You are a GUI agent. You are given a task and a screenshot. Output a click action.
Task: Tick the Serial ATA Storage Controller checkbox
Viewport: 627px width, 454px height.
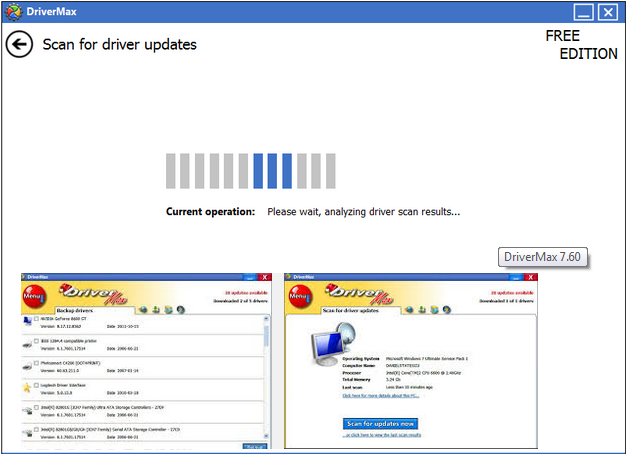pyautogui.click(x=36, y=430)
